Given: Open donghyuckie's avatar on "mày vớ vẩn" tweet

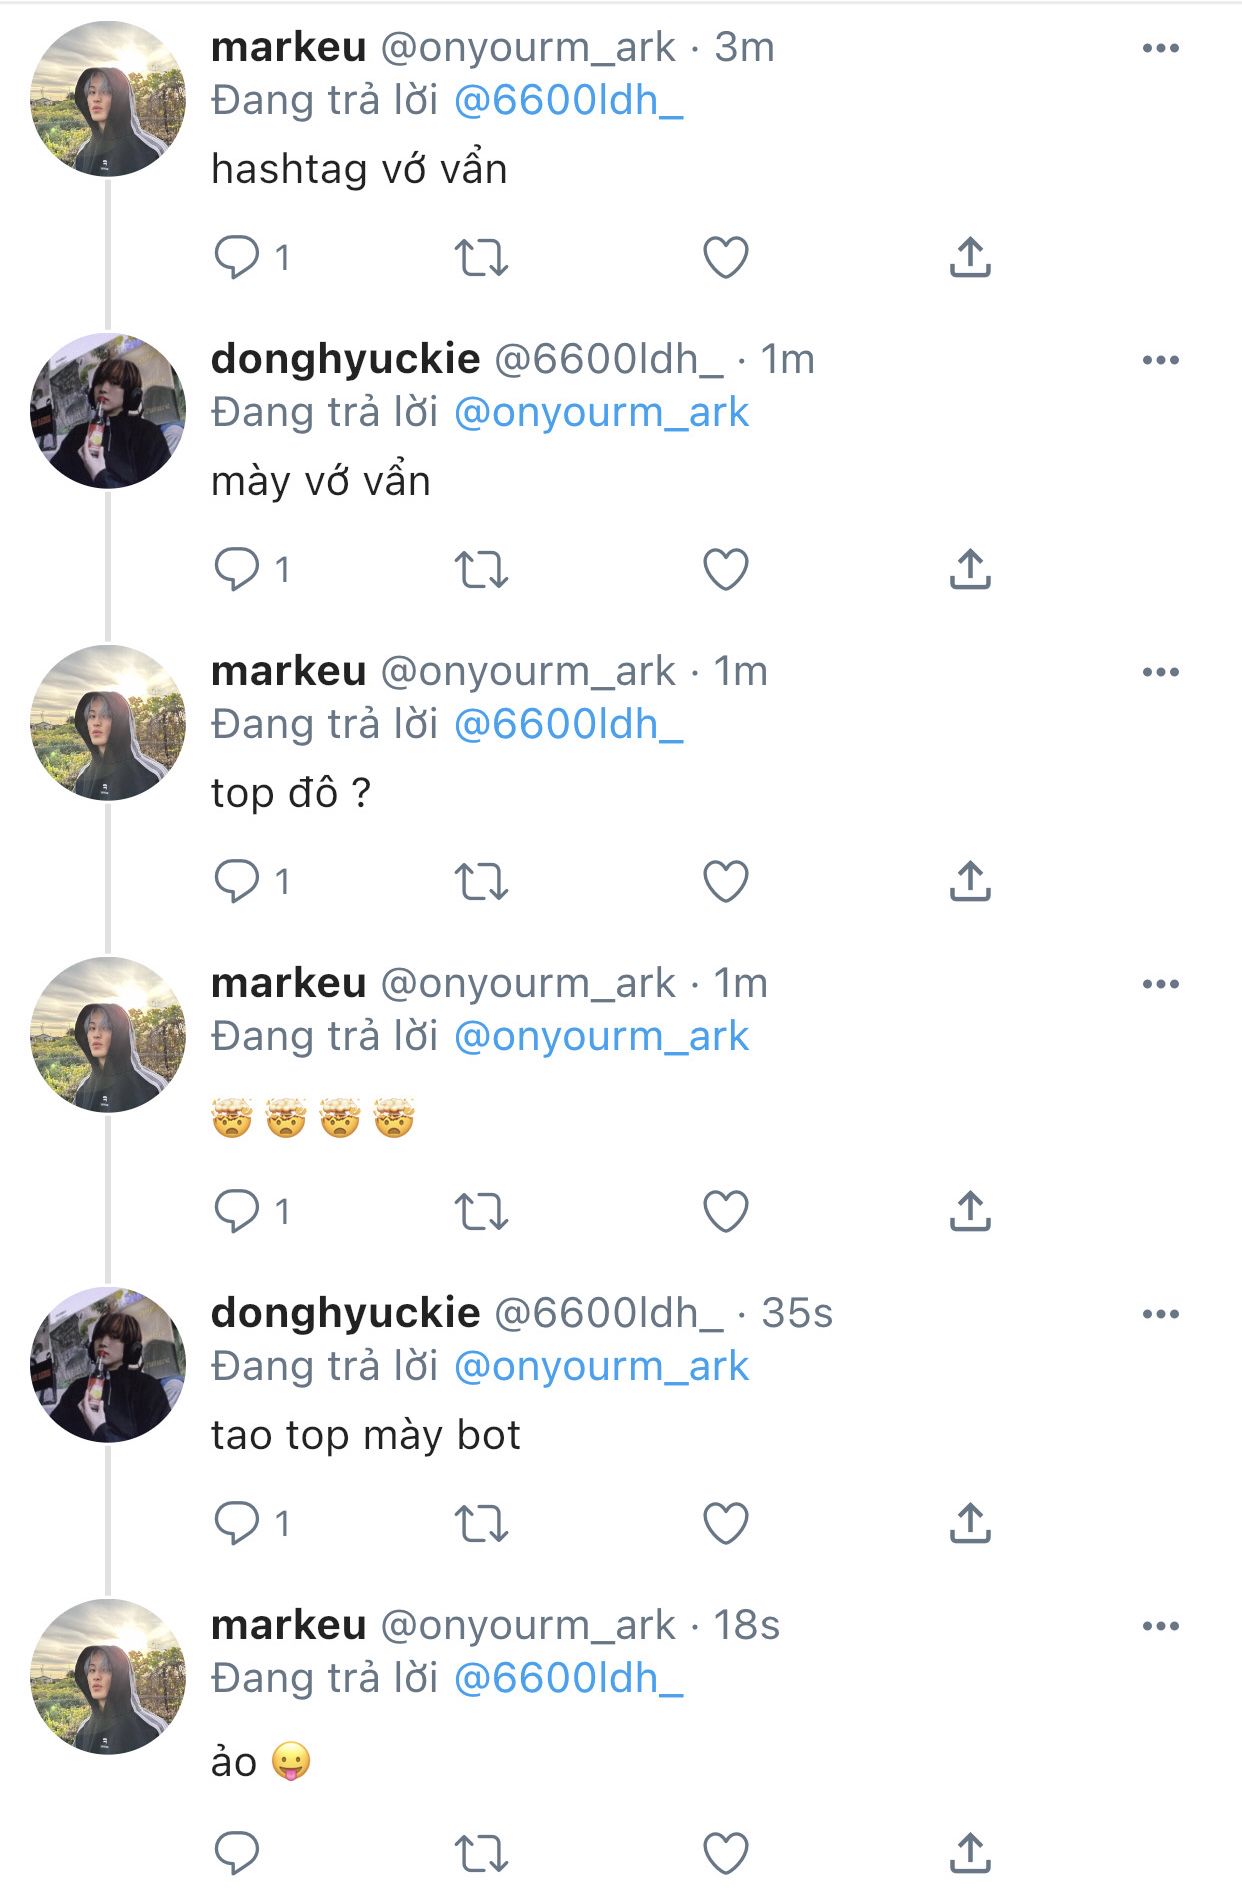Looking at the screenshot, I should 108,411.
